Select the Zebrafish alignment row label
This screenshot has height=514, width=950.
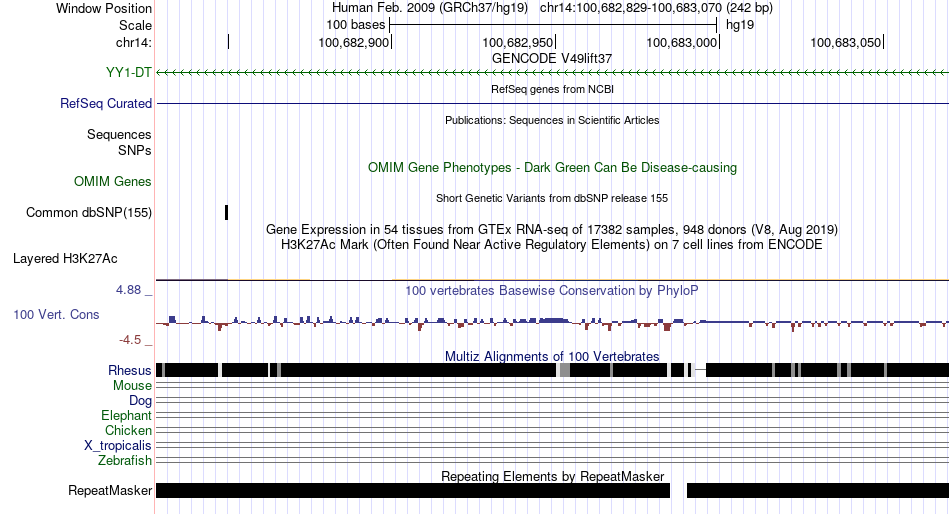point(125,460)
